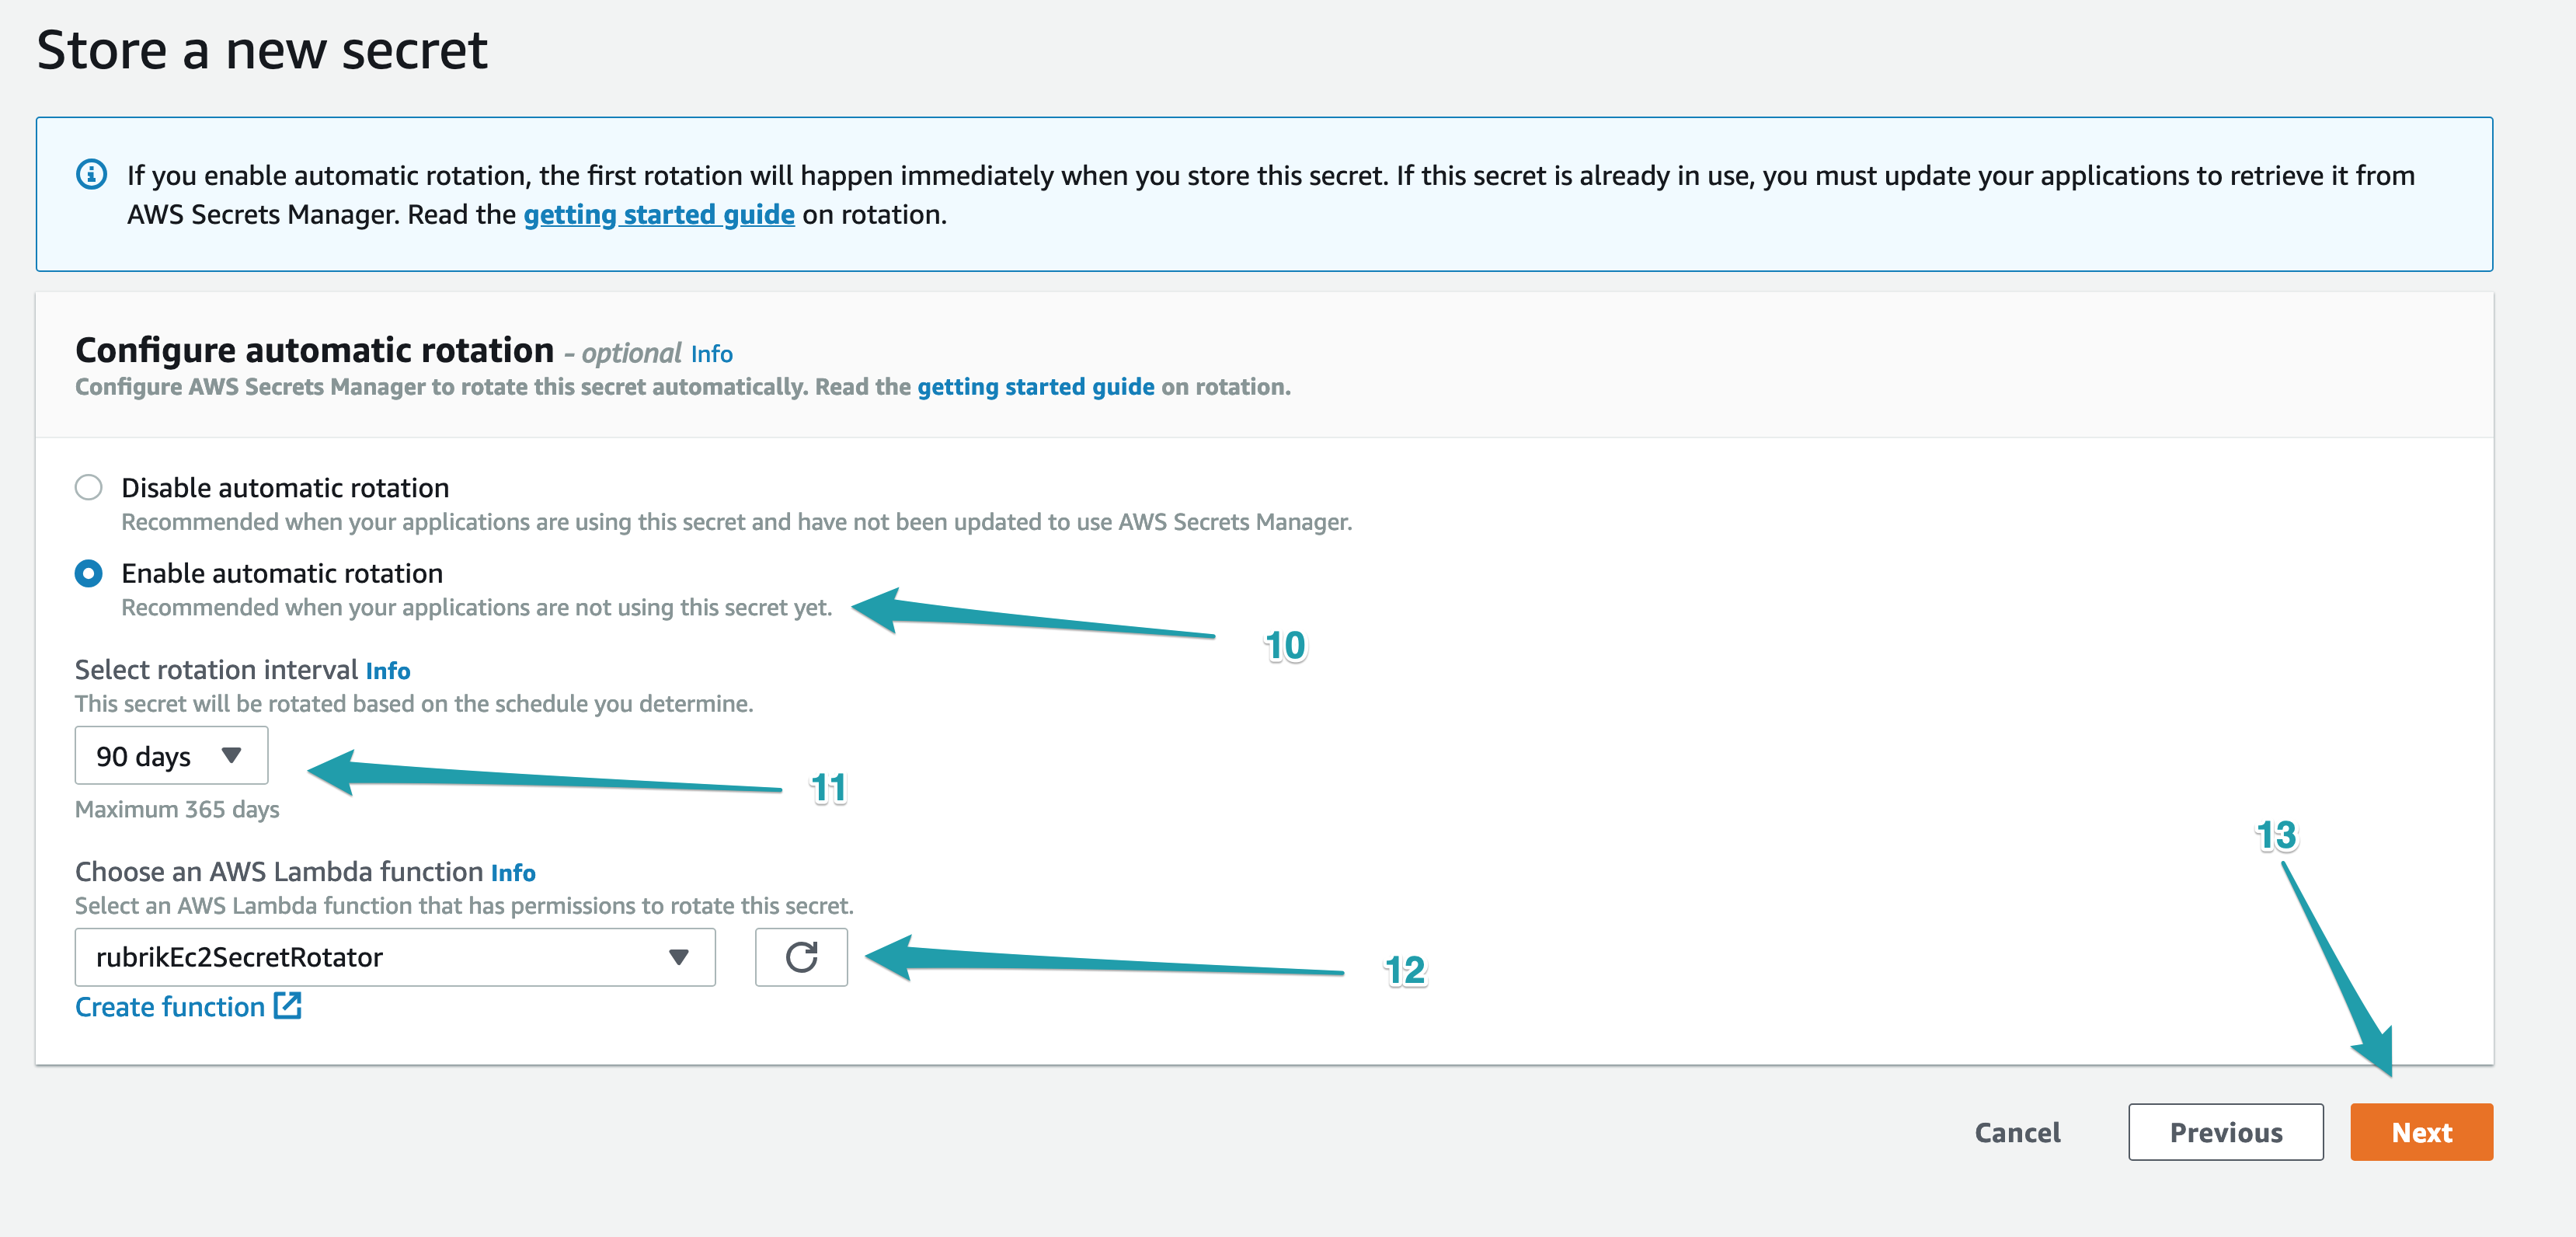Click Info next to Choose an AWS Lambda function
The width and height of the screenshot is (2576, 1237).
tap(514, 872)
